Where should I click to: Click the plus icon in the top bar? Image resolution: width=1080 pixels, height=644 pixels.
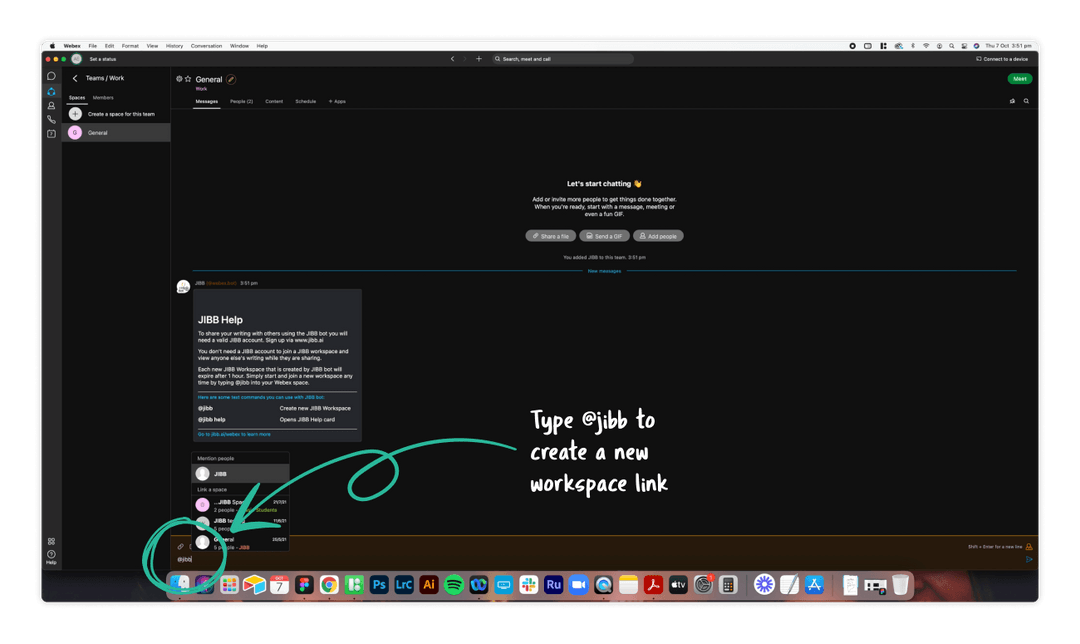[479, 59]
